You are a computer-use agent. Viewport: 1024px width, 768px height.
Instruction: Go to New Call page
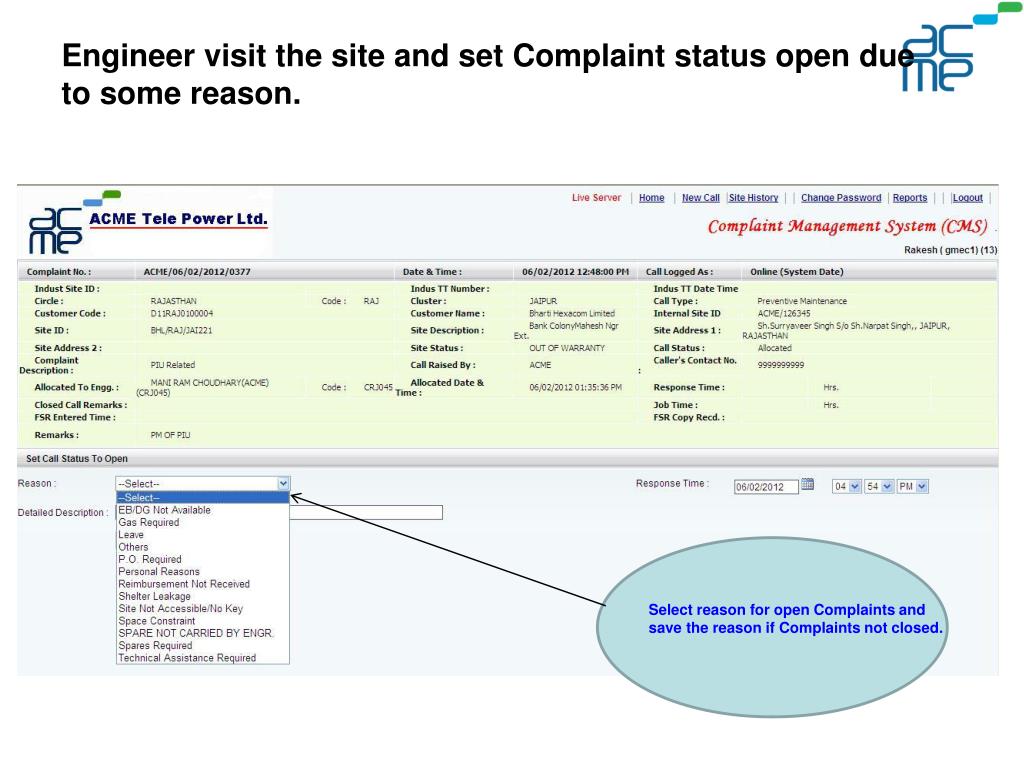click(x=700, y=198)
